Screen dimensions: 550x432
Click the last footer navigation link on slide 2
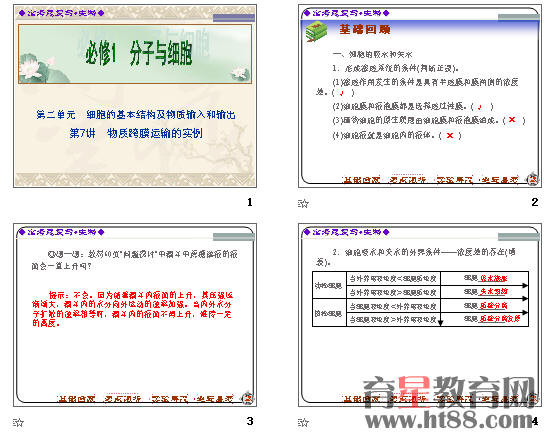(x=500, y=180)
